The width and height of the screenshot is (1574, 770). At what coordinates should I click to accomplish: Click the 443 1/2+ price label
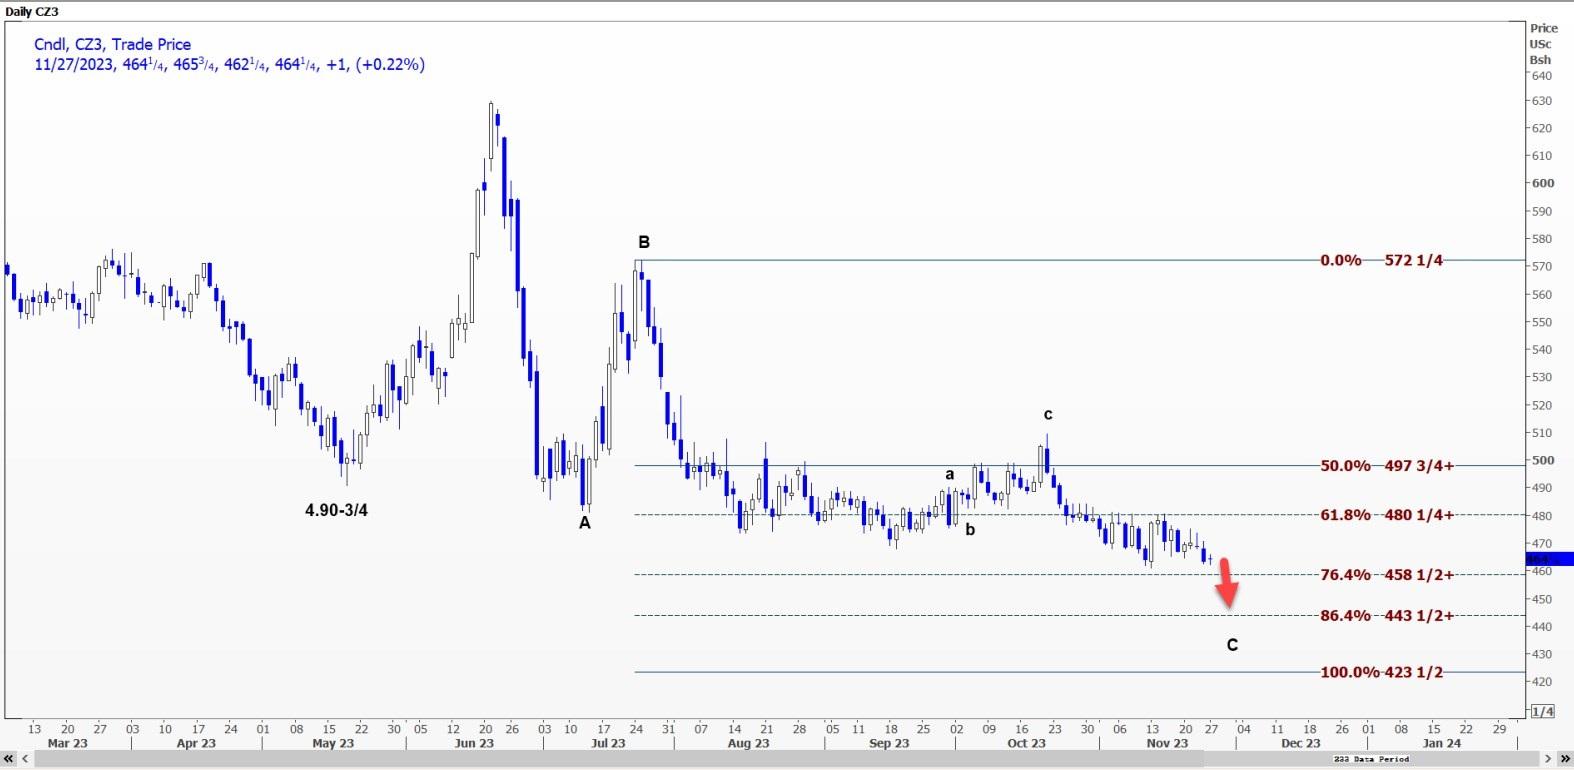click(1419, 616)
